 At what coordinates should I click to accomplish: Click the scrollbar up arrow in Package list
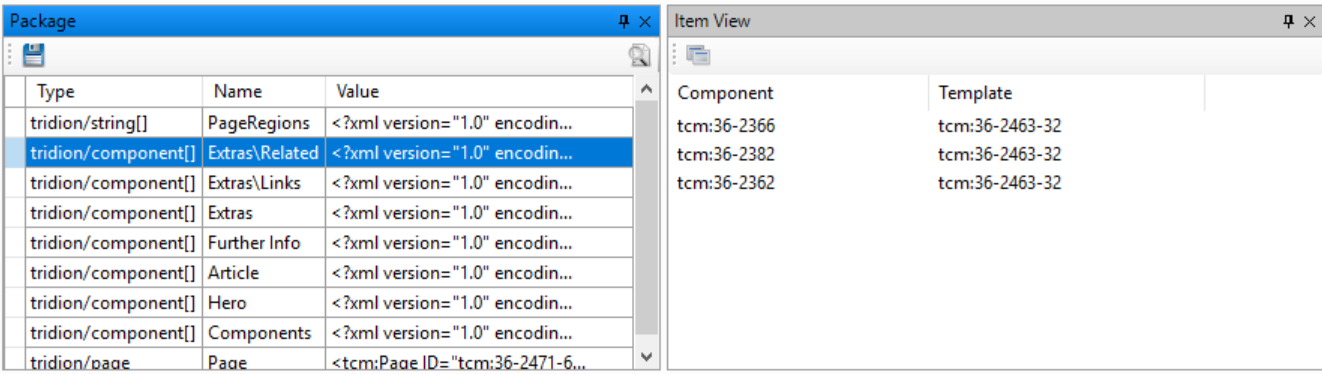646,89
